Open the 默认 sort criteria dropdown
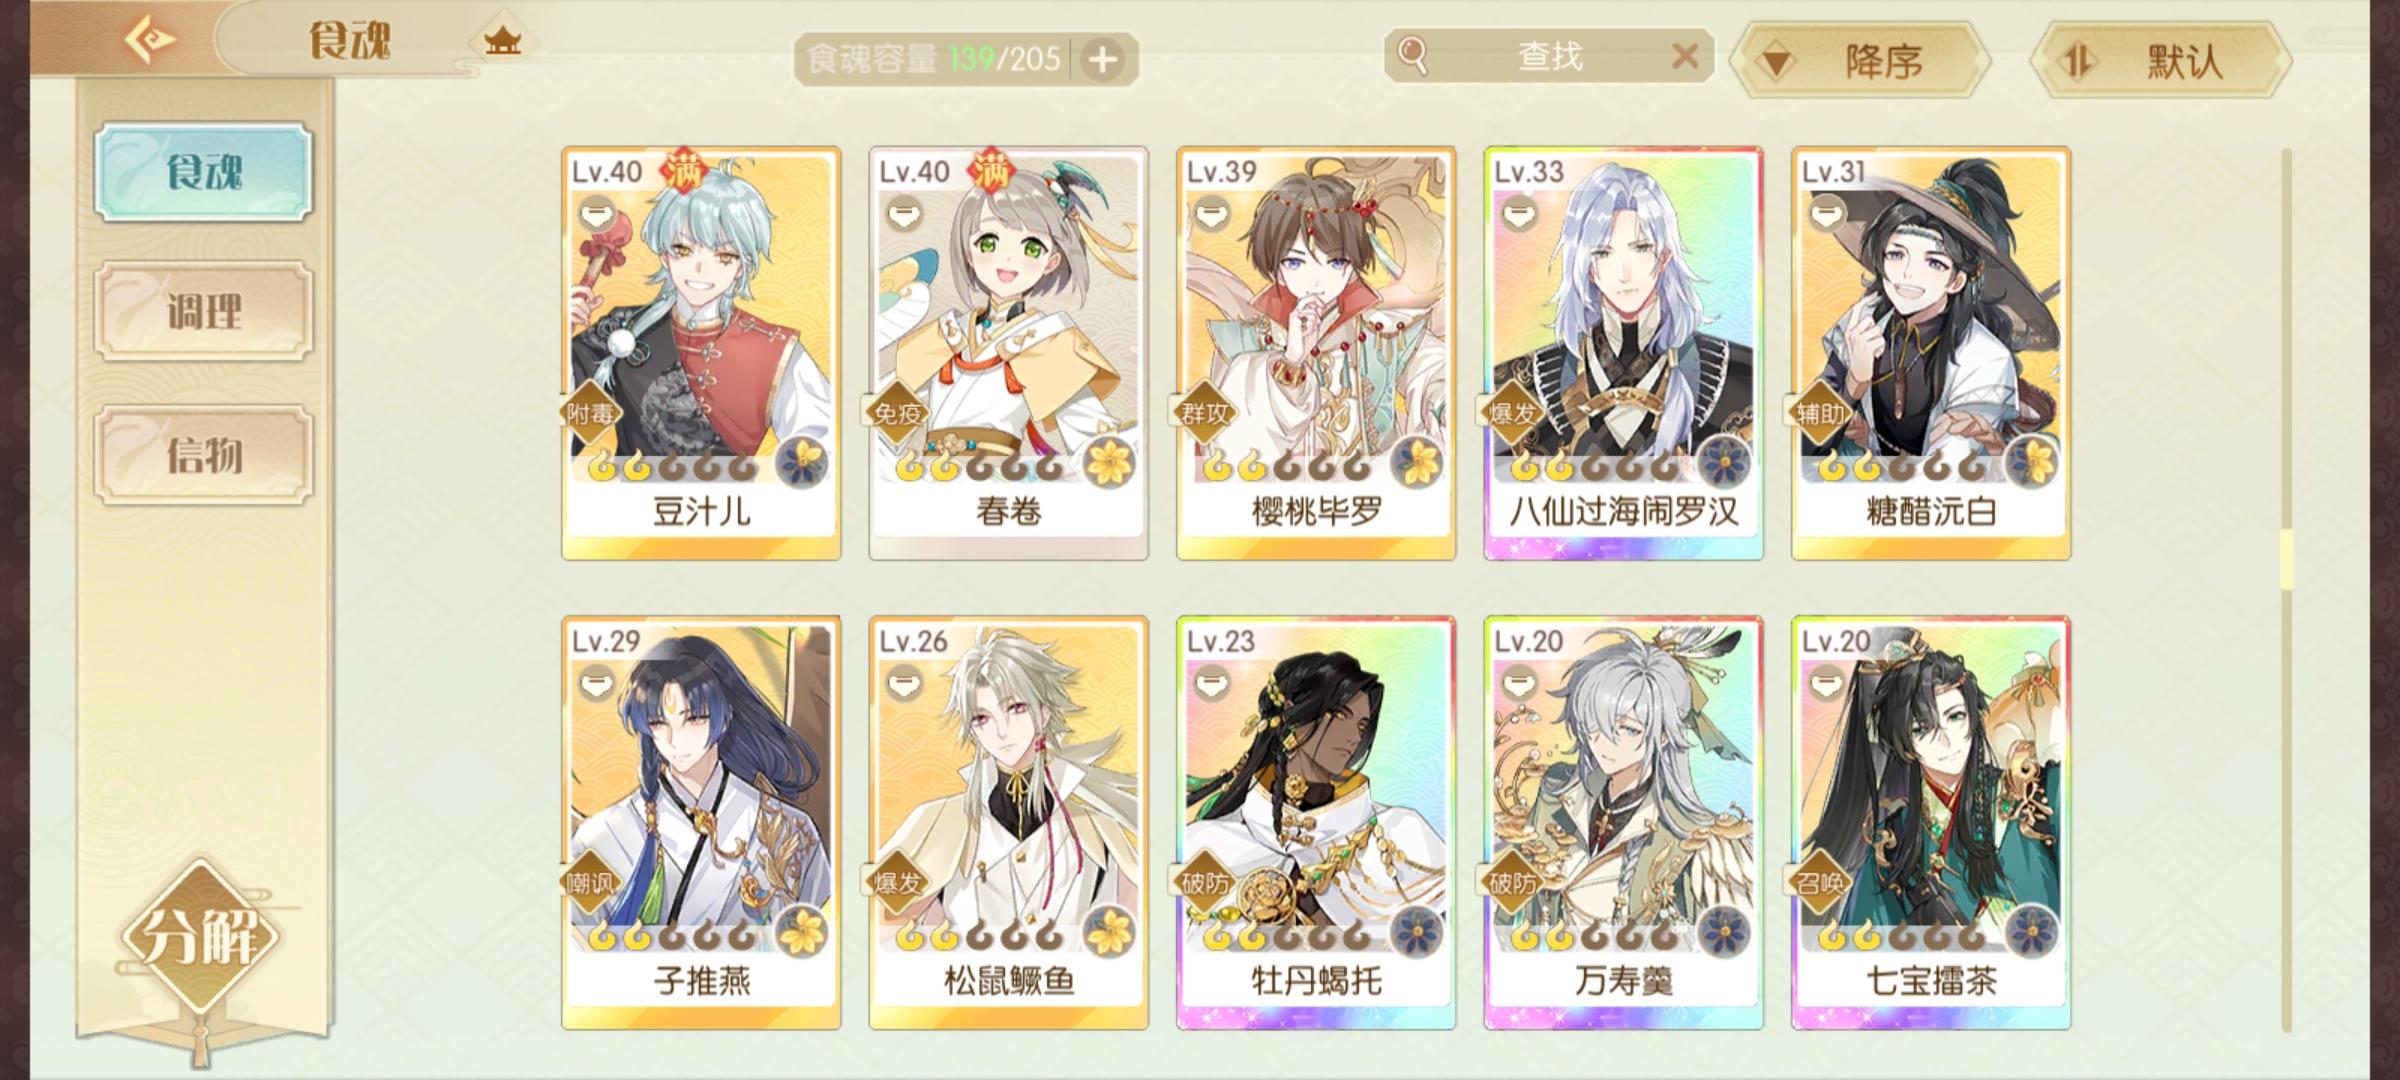The height and width of the screenshot is (1080, 2400). (2162, 62)
